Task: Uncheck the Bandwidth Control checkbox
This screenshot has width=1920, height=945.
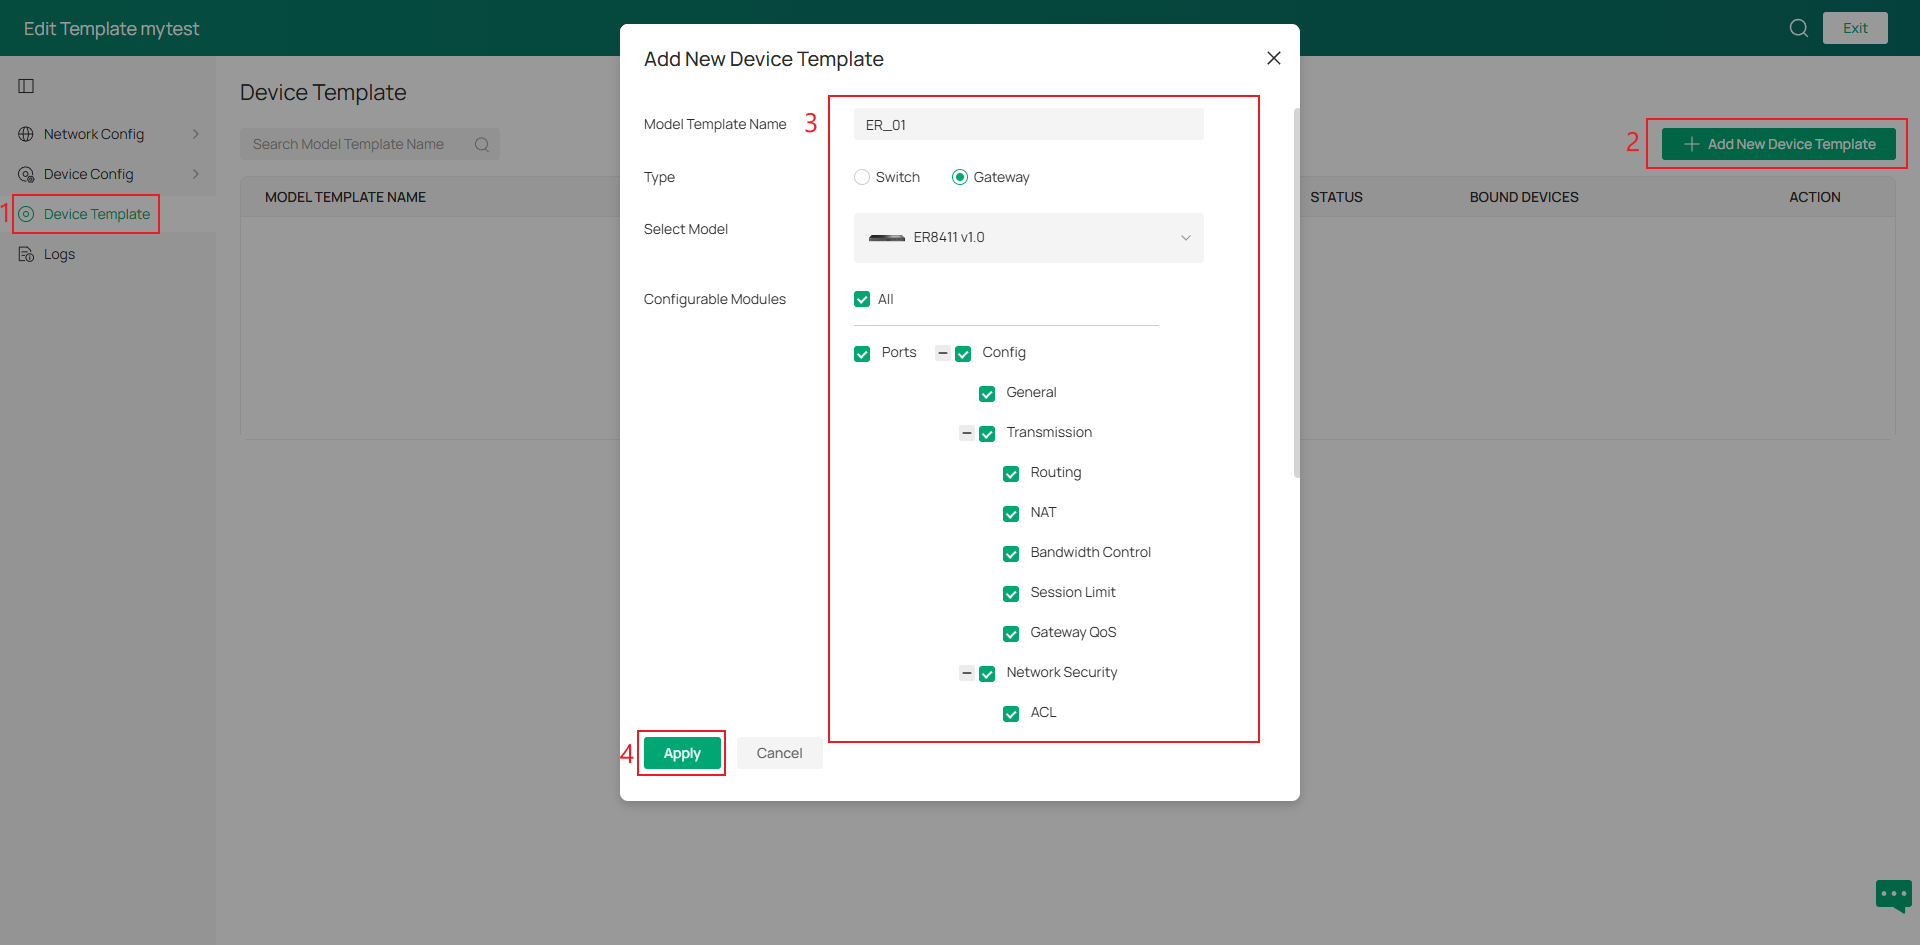Action: (x=1011, y=554)
